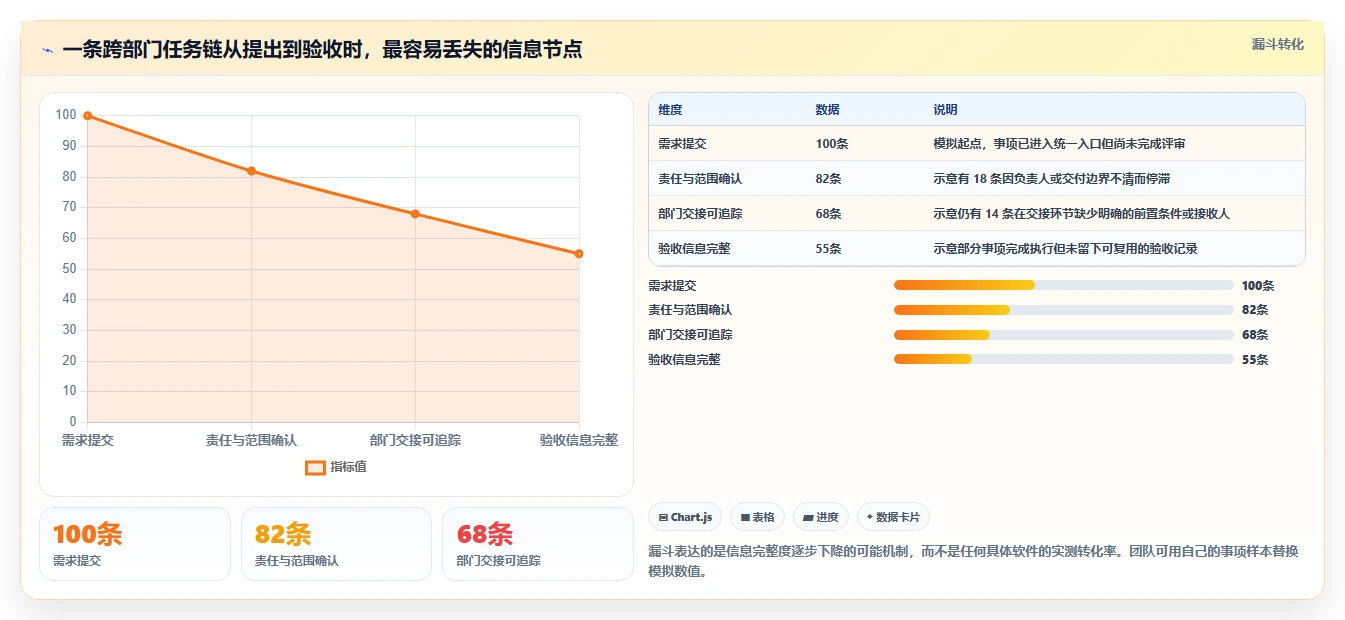Screen dimensions: 1345x620
Task: Click the 68条 value beside the progress bar
Action: pos(1255,335)
